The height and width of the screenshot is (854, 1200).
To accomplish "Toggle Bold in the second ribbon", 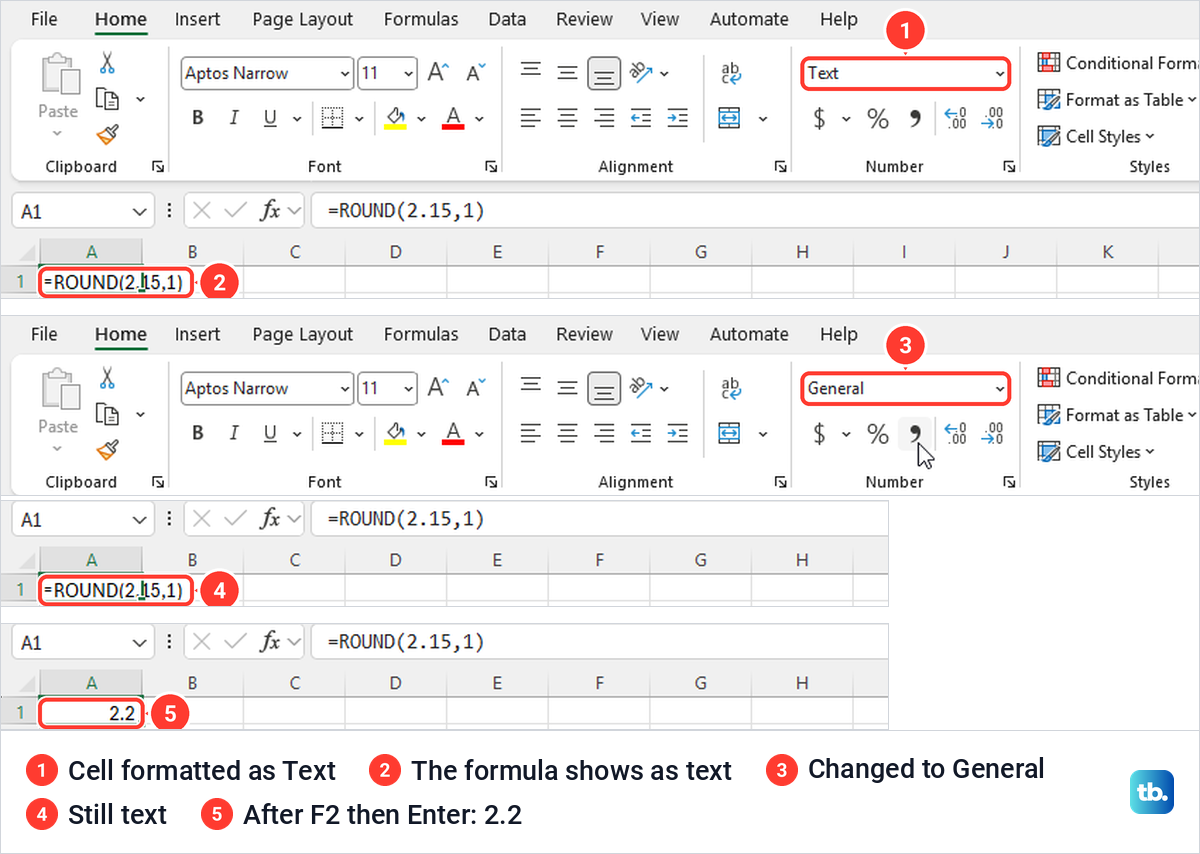I will tap(198, 433).
